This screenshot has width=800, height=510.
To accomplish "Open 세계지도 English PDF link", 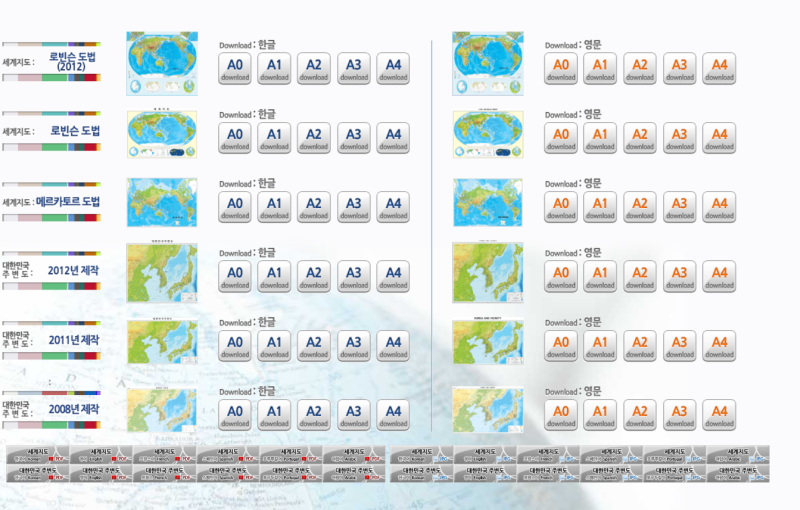I will (101, 455).
